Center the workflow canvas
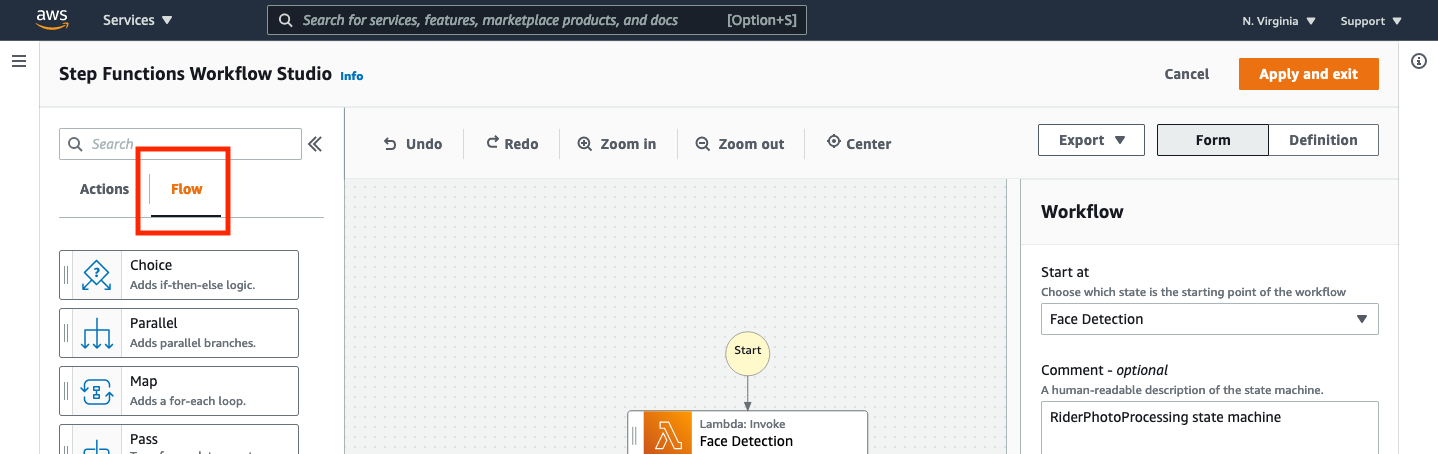Screen dimensions: 1438x454 click(x=859, y=144)
